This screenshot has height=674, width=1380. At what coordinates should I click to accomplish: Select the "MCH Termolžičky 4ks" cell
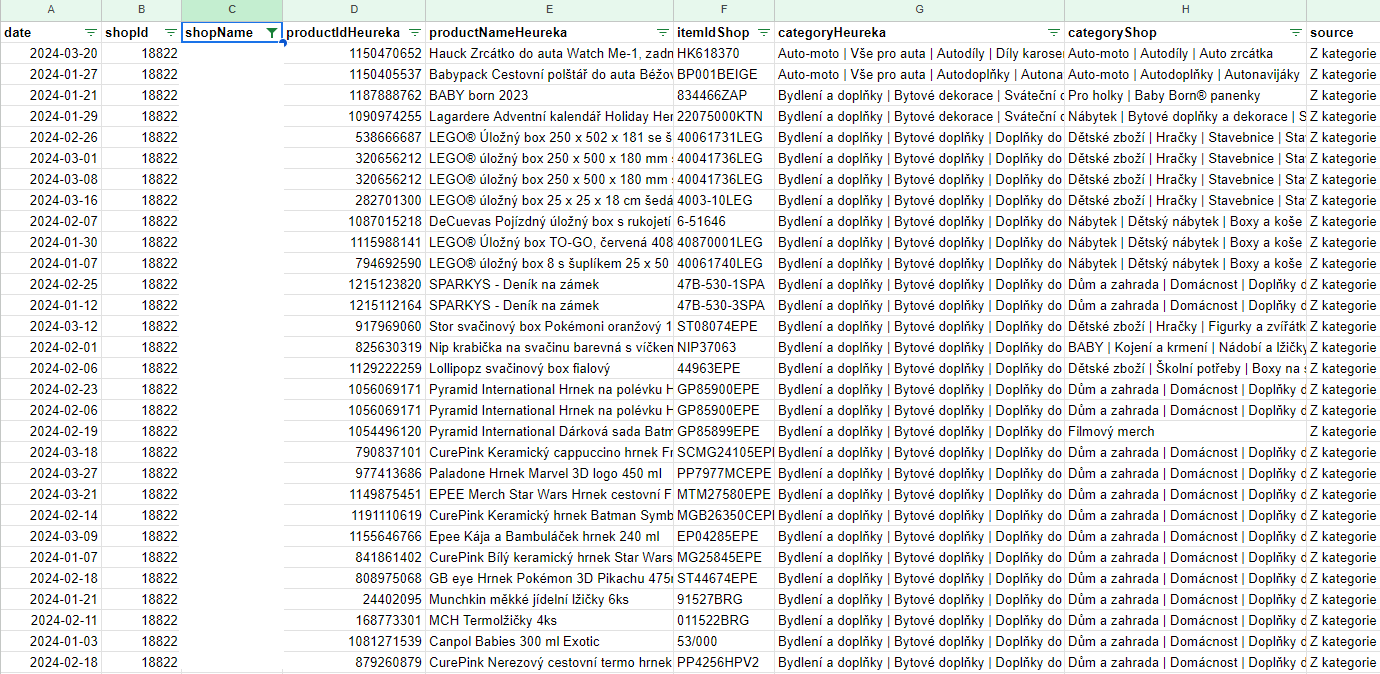550,621
